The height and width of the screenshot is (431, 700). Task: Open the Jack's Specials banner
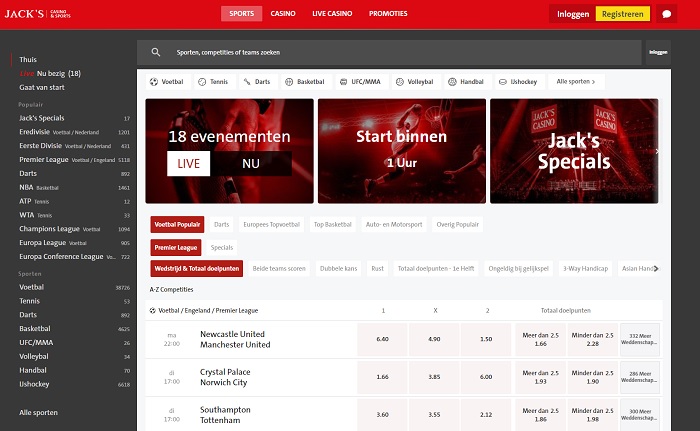point(574,151)
